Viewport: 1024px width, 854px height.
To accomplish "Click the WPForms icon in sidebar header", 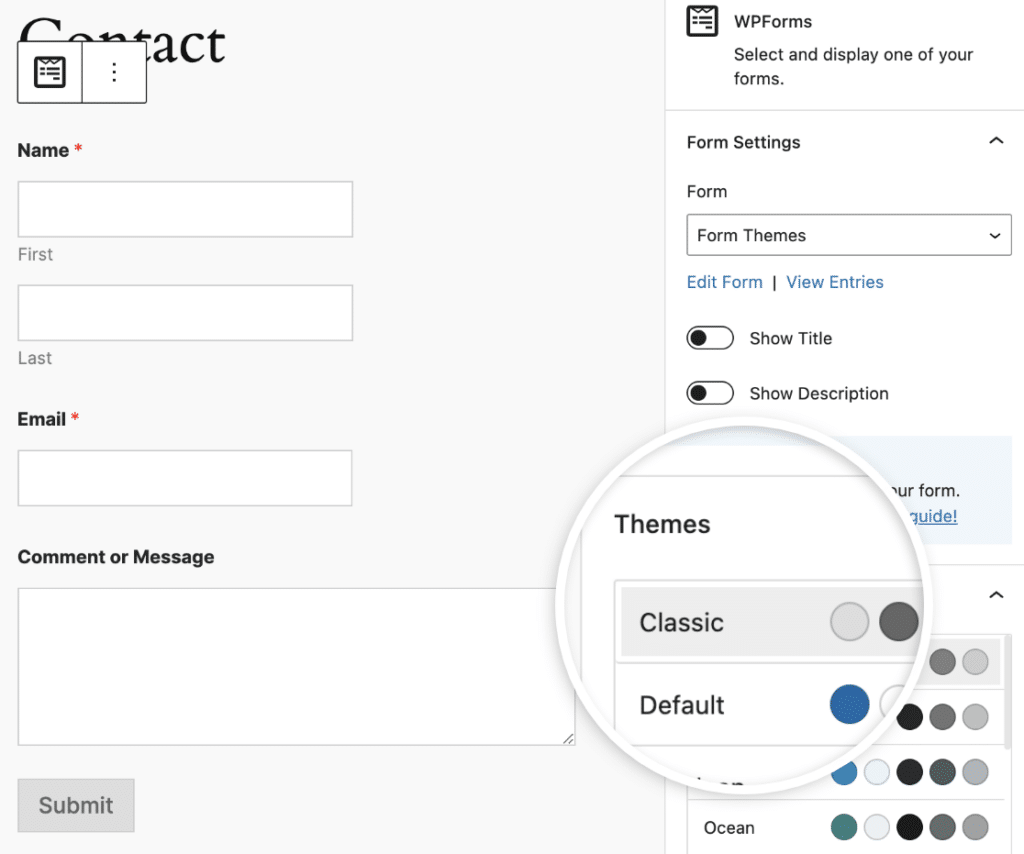I will coord(702,21).
